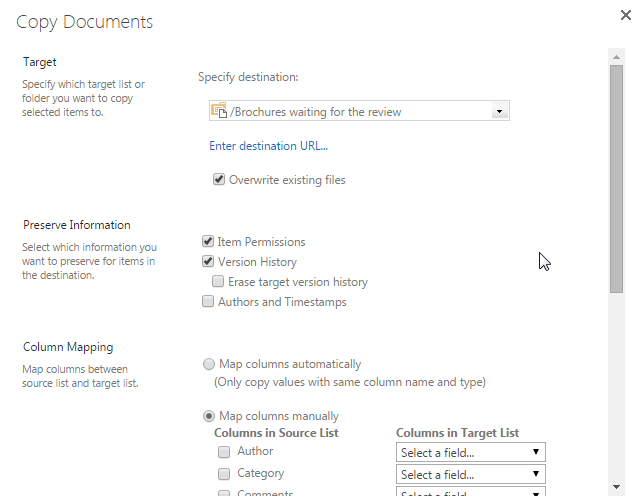Toggle the Item Permissions checkbox
638x504 pixels.
pos(208,241)
